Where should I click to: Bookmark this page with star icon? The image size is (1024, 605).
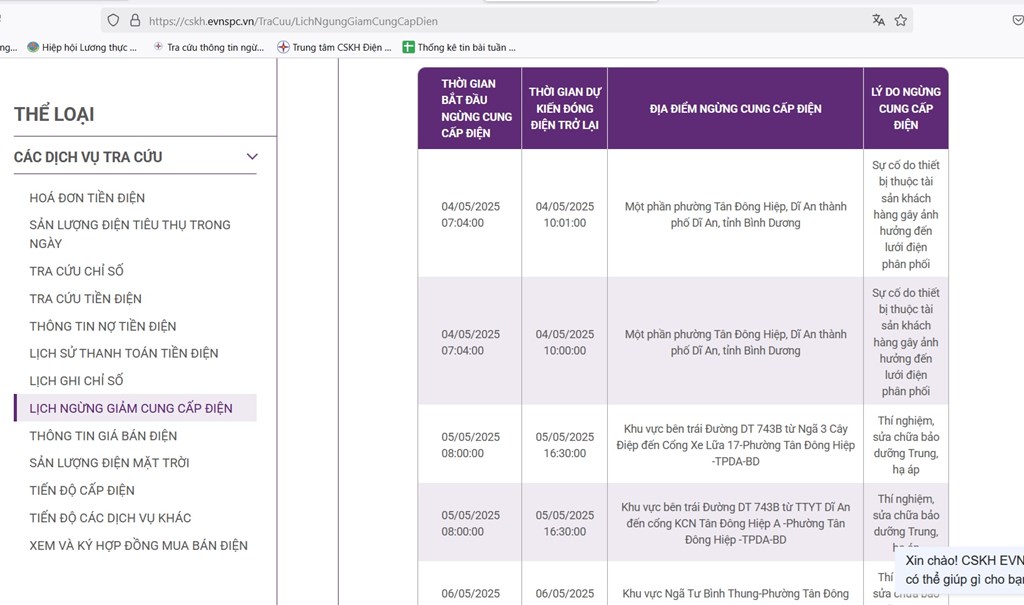click(901, 20)
